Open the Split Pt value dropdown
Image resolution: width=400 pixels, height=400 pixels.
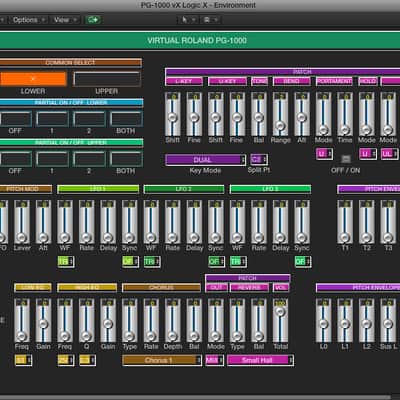tap(259, 159)
